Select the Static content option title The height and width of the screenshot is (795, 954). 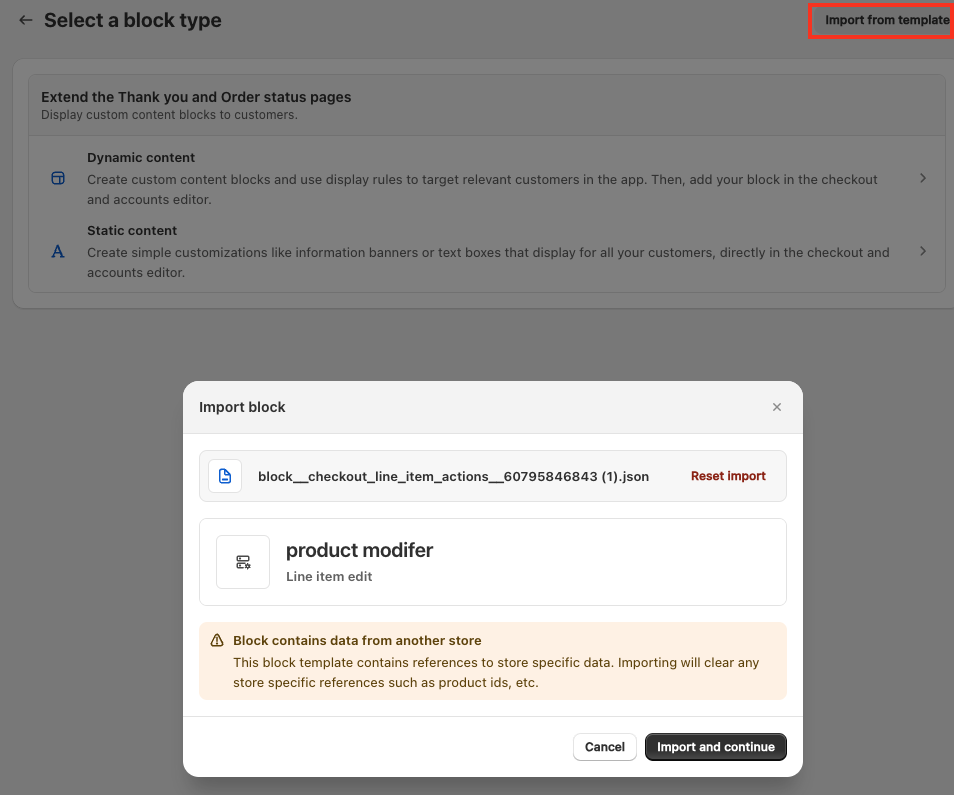[x=132, y=231]
